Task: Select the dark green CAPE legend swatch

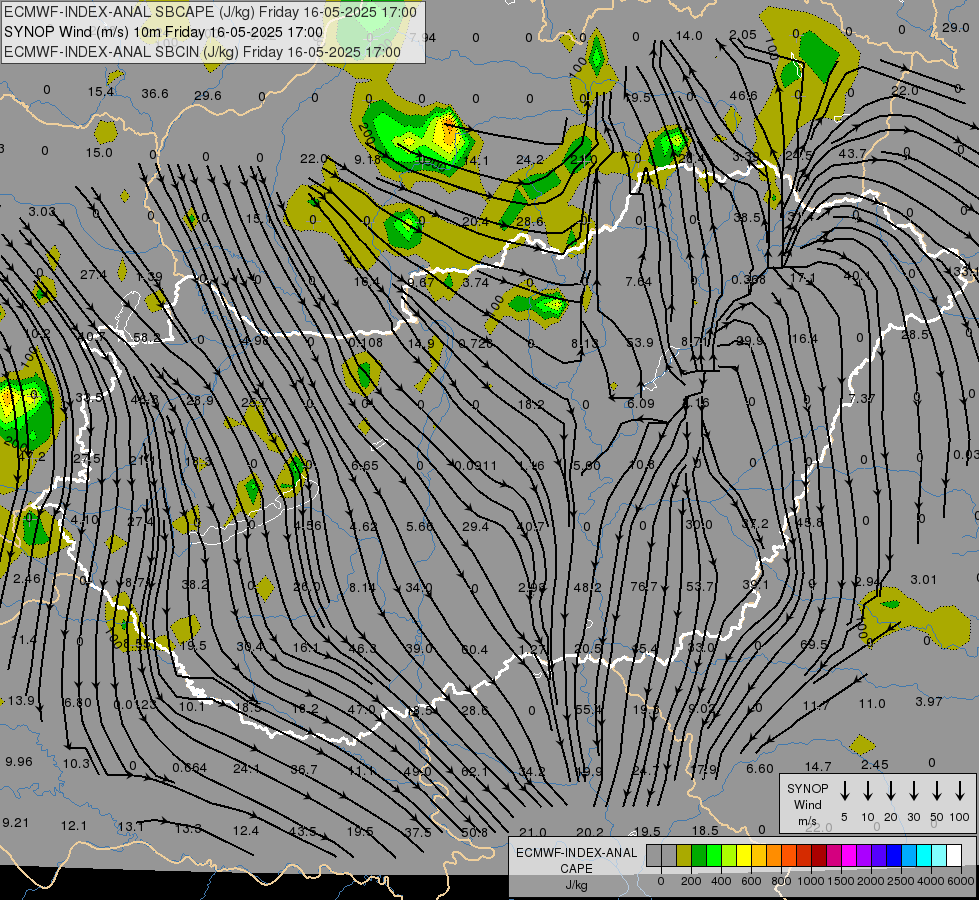Action: [x=699, y=855]
